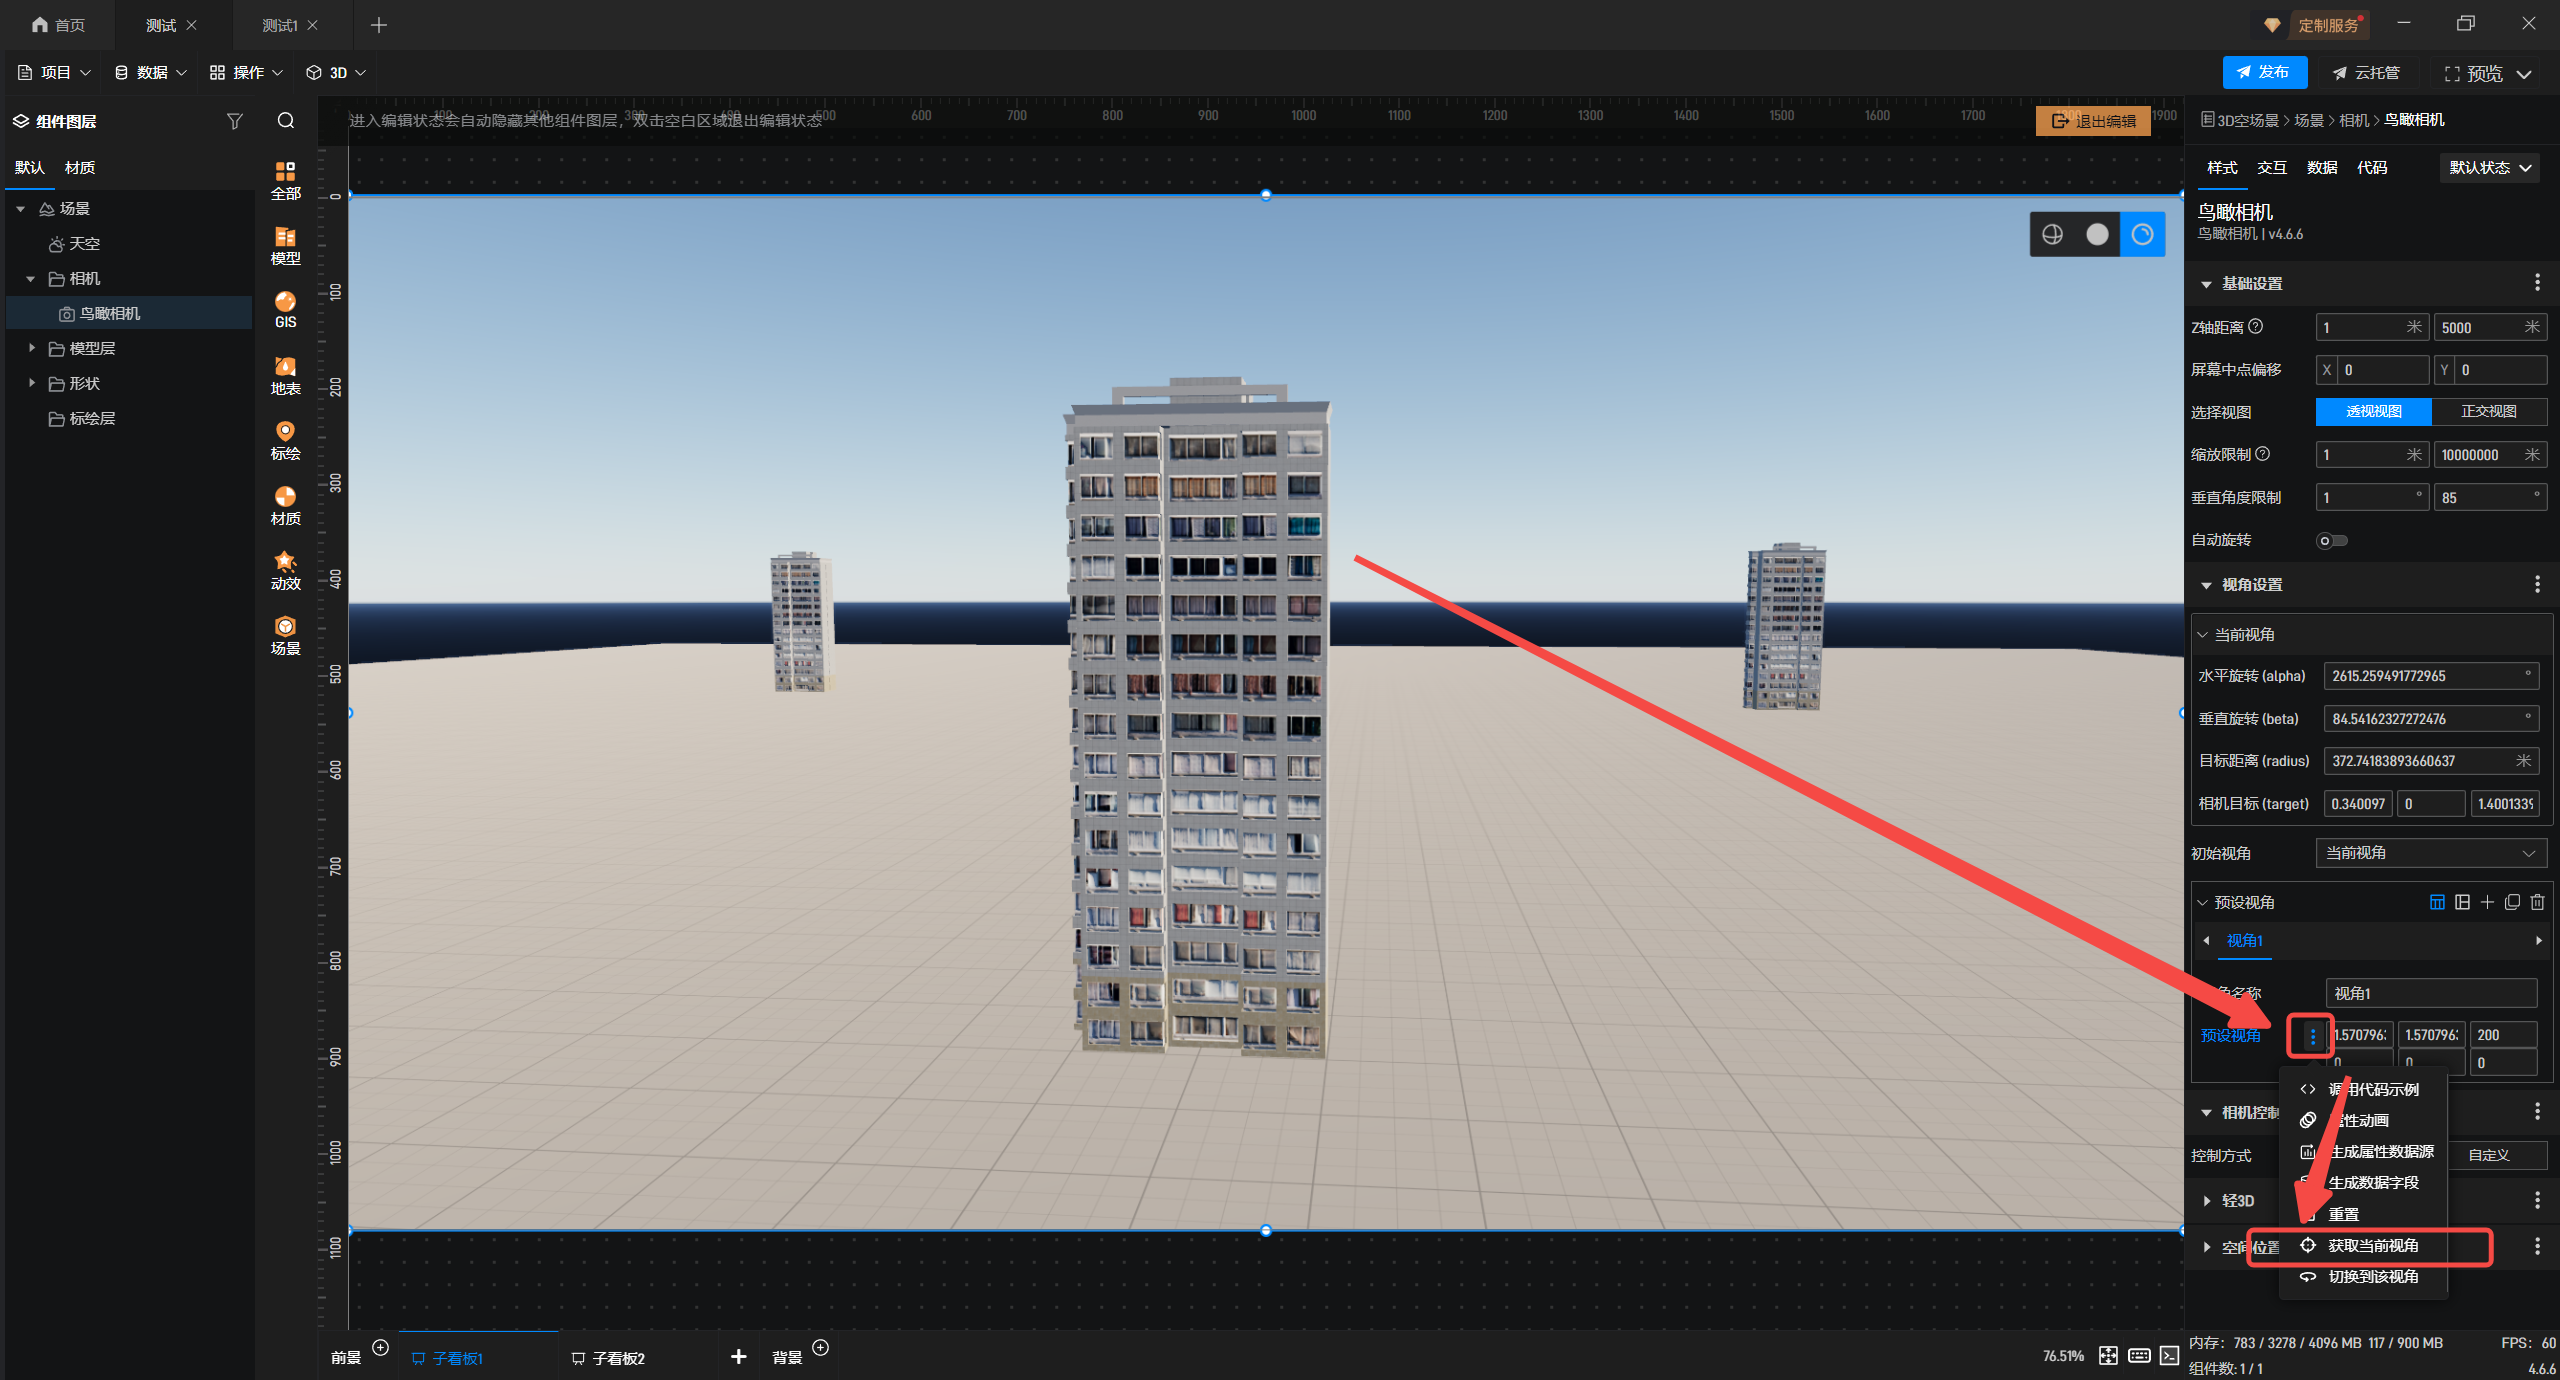Switch to the 交互 tab

2271,168
